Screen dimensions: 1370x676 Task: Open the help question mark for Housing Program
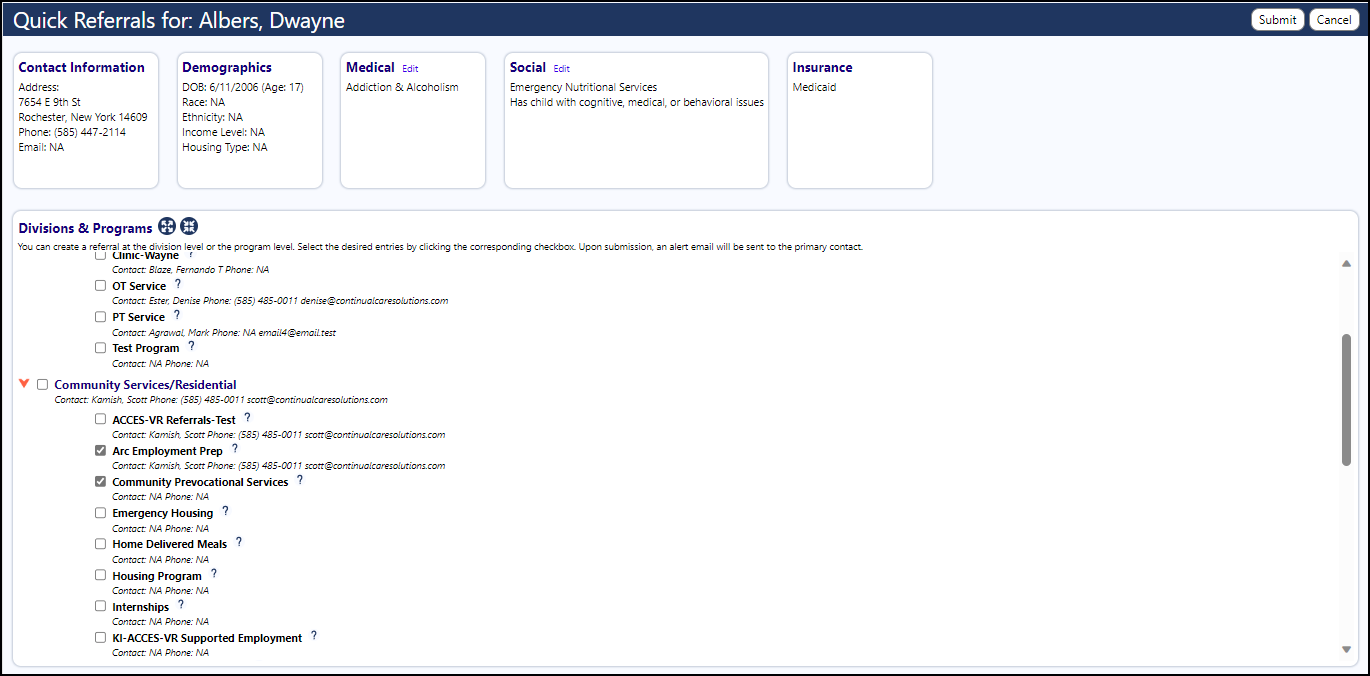click(213, 574)
